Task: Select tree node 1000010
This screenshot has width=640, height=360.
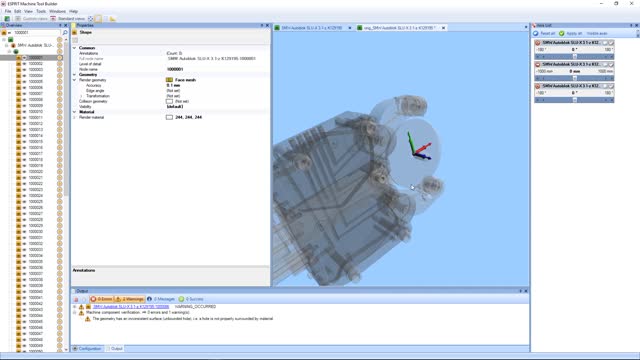Action: pos(36,111)
